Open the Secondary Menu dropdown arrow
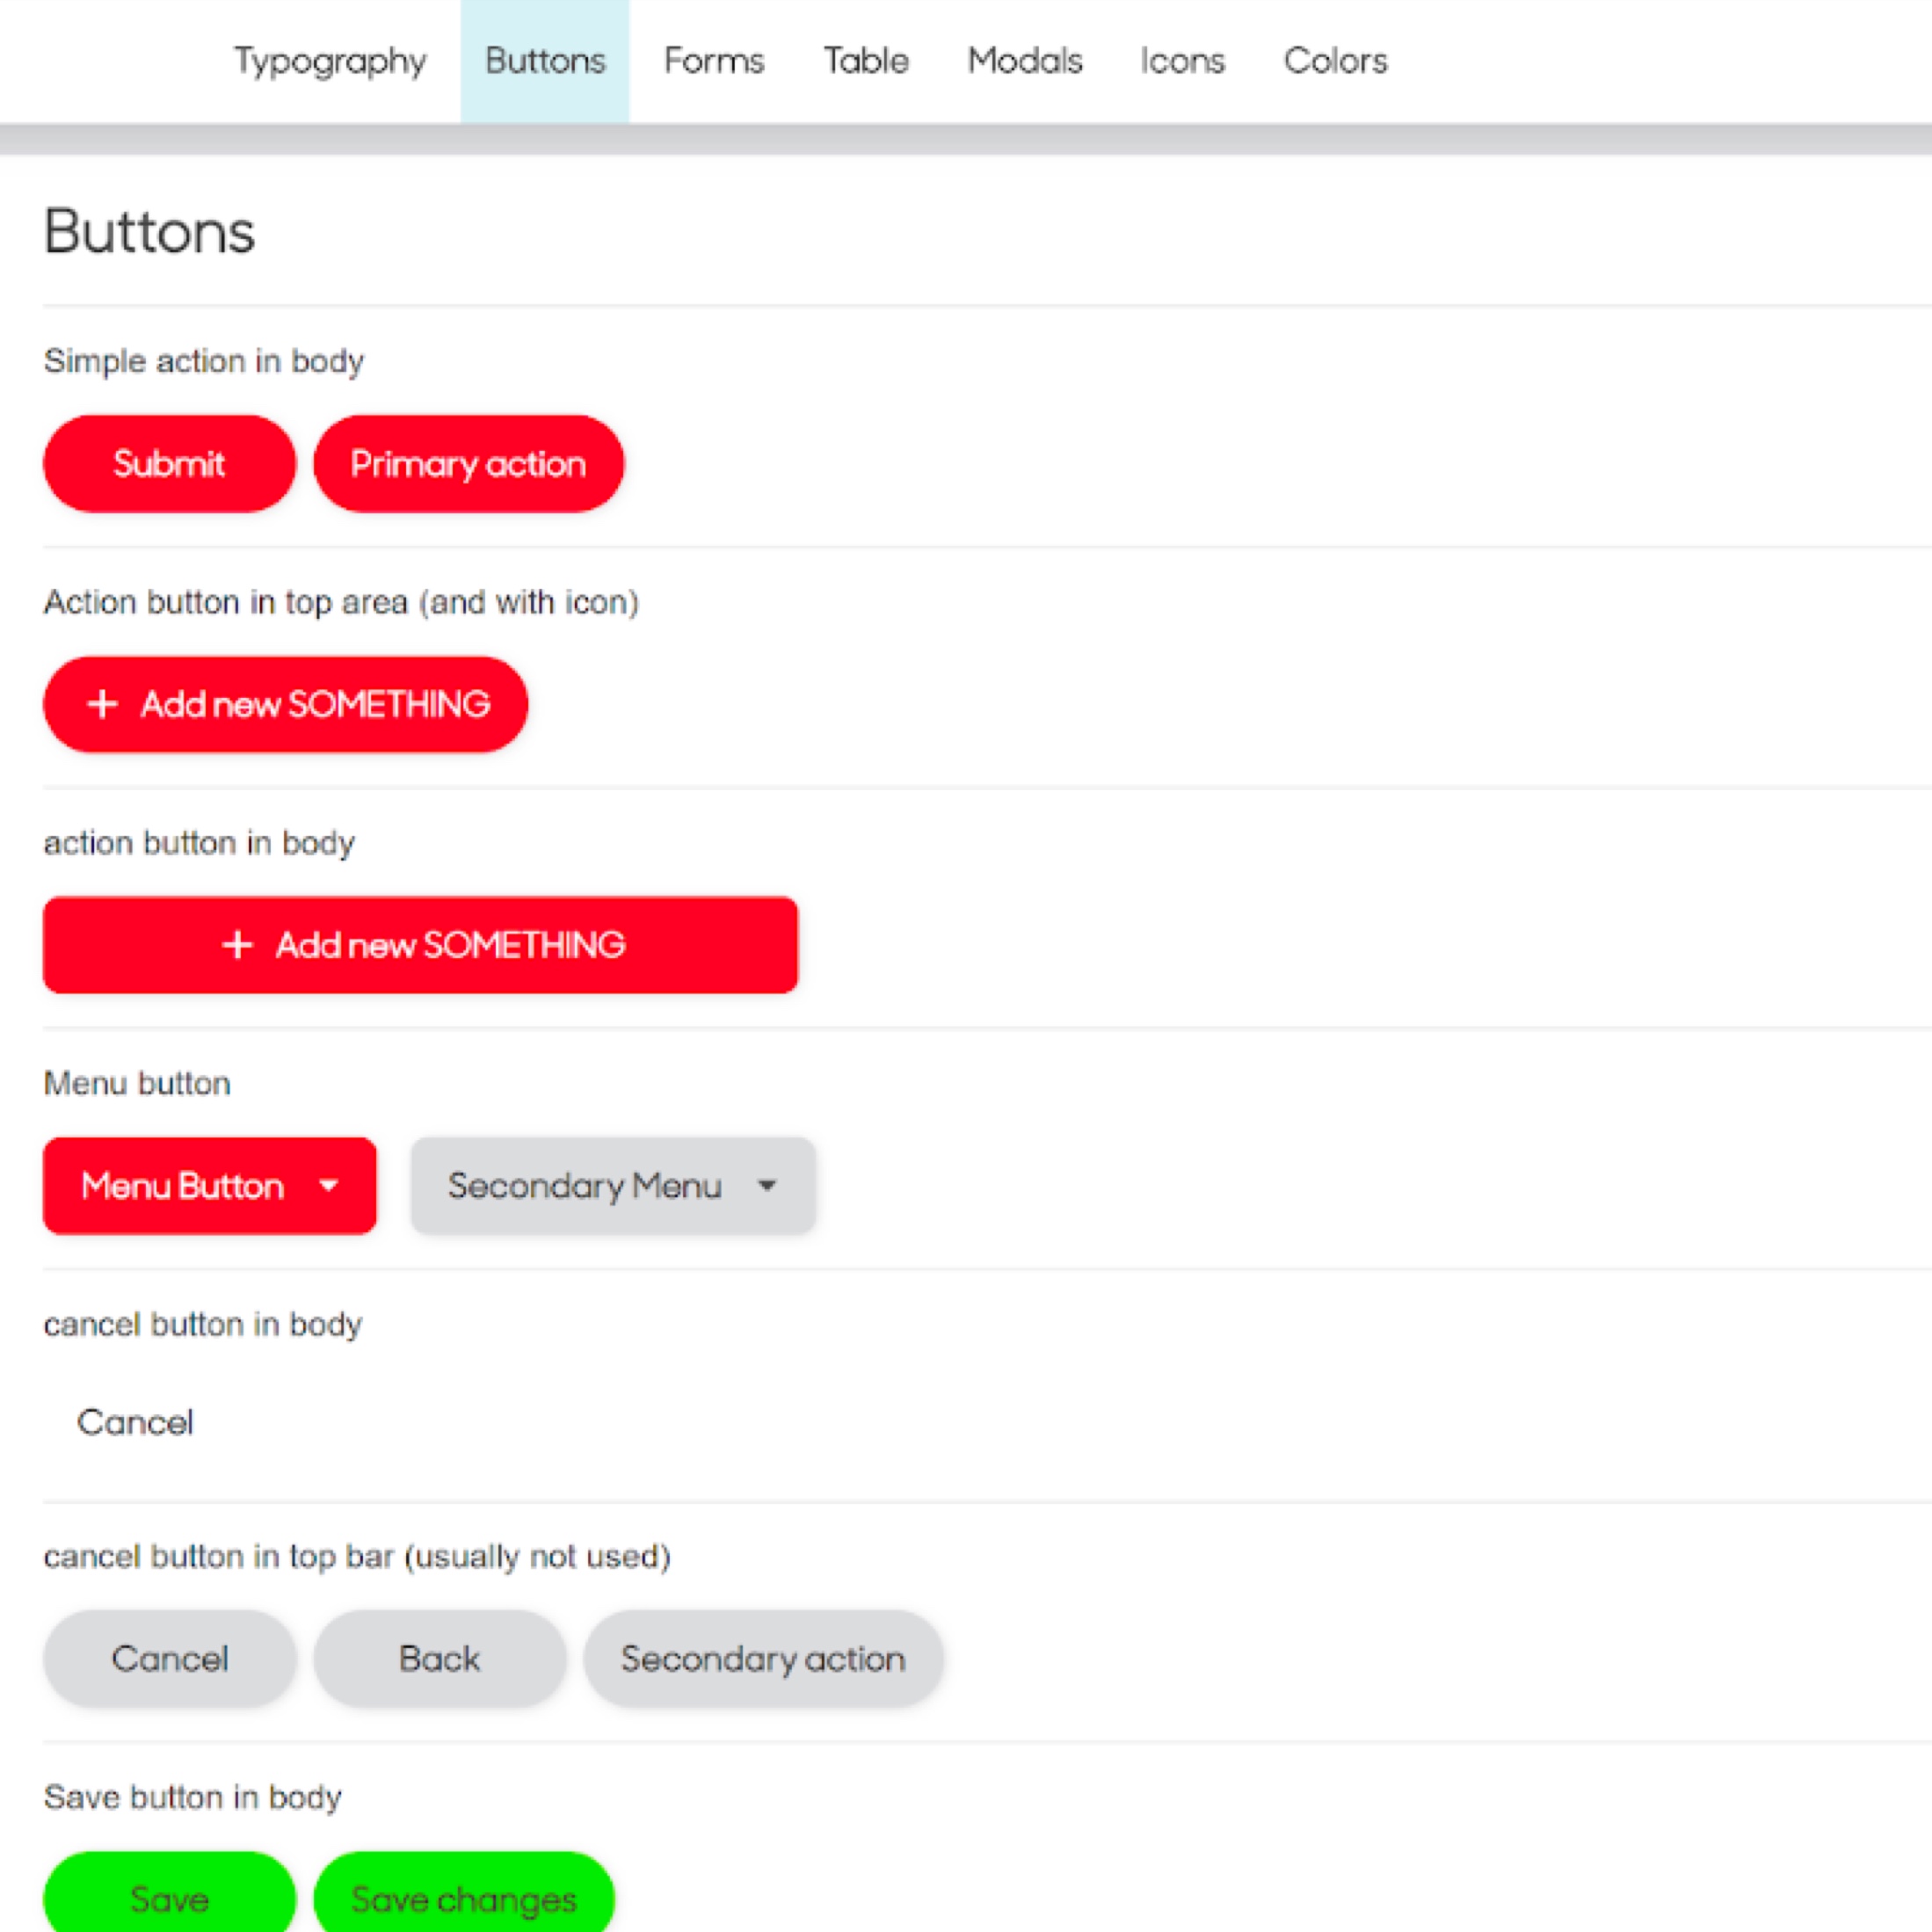This screenshot has height=1932, width=1932. (x=767, y=1186)
